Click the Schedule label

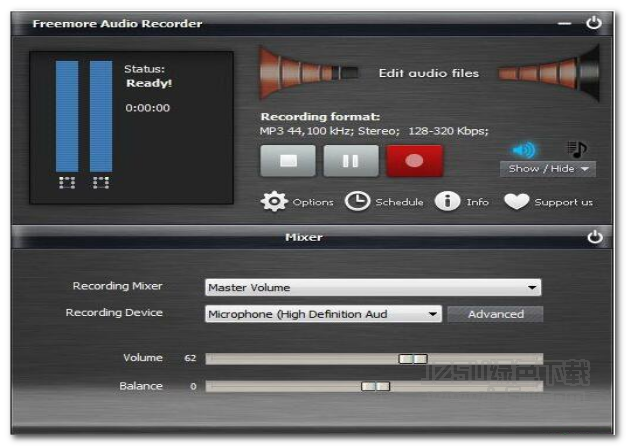pyautogui.click(x=399, y=202)
